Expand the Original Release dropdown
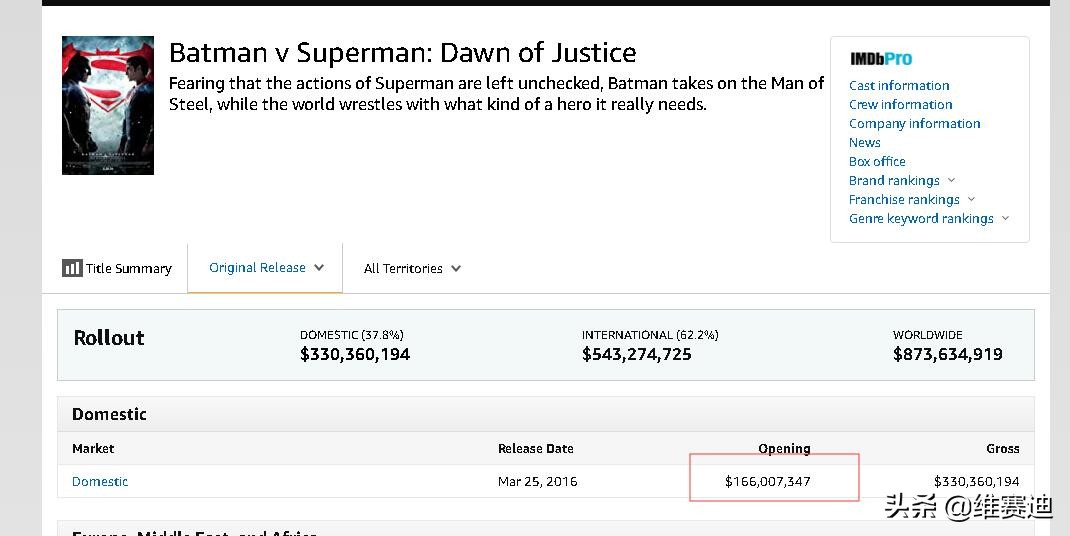1070x536 pixels. [x=319, y=267]
